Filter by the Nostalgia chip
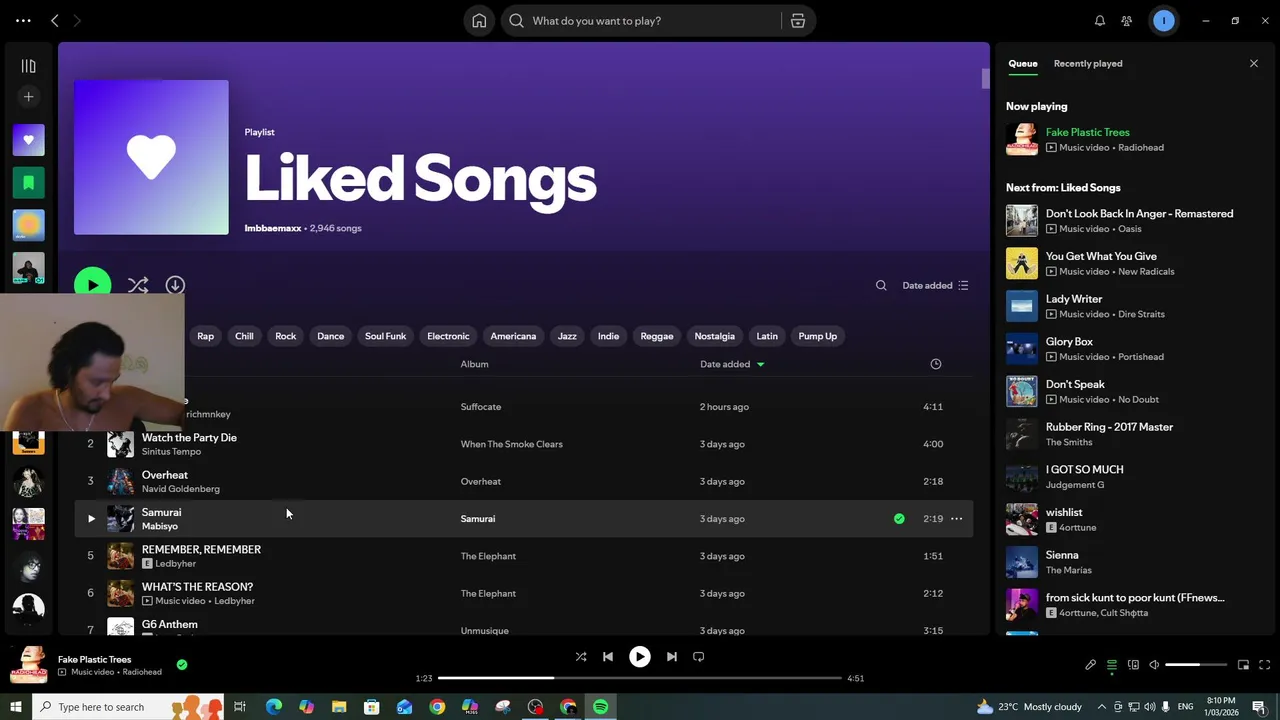 click(x=714, y=336)
